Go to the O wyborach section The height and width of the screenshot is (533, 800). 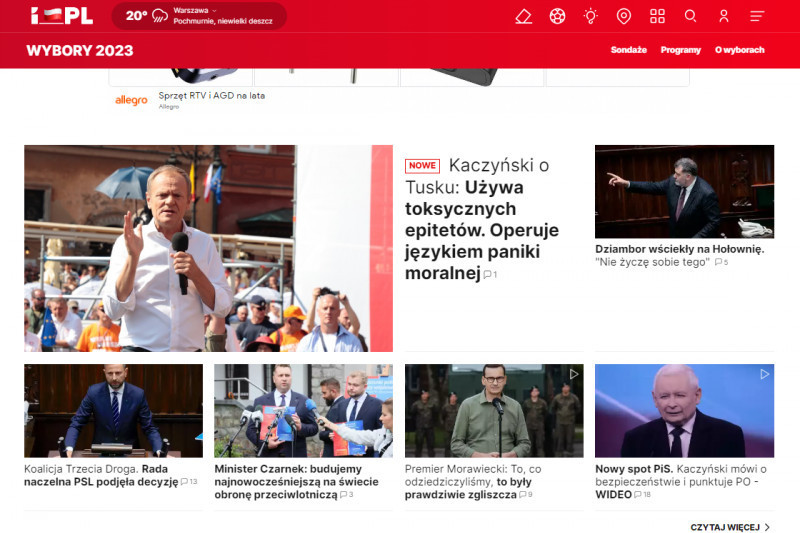(x=739, y=50)
